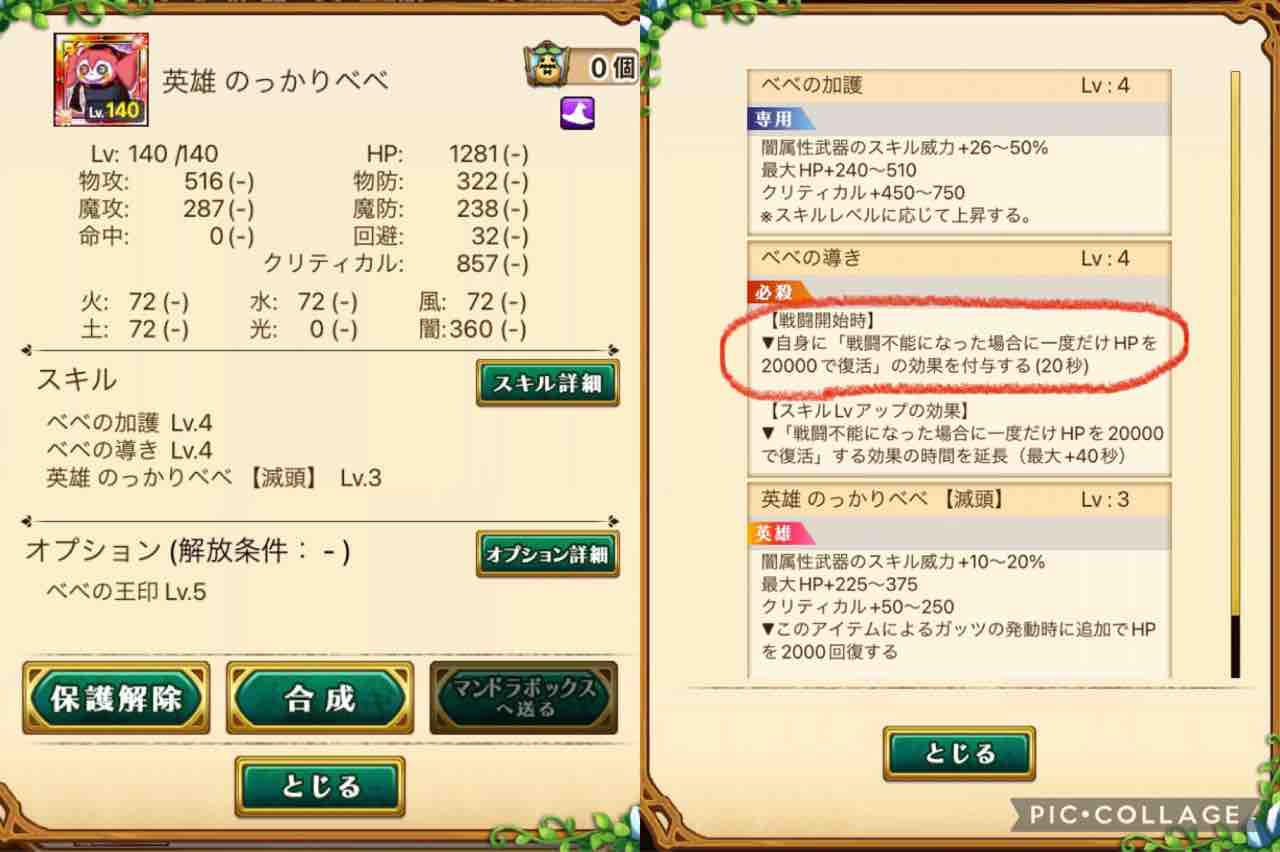Image resolution: width=1280 pixels, height=852 pixels.
Task: Tap the ベベの導き Lv:4 skill header
Action: pyautogui.click(x=959, y=258)
